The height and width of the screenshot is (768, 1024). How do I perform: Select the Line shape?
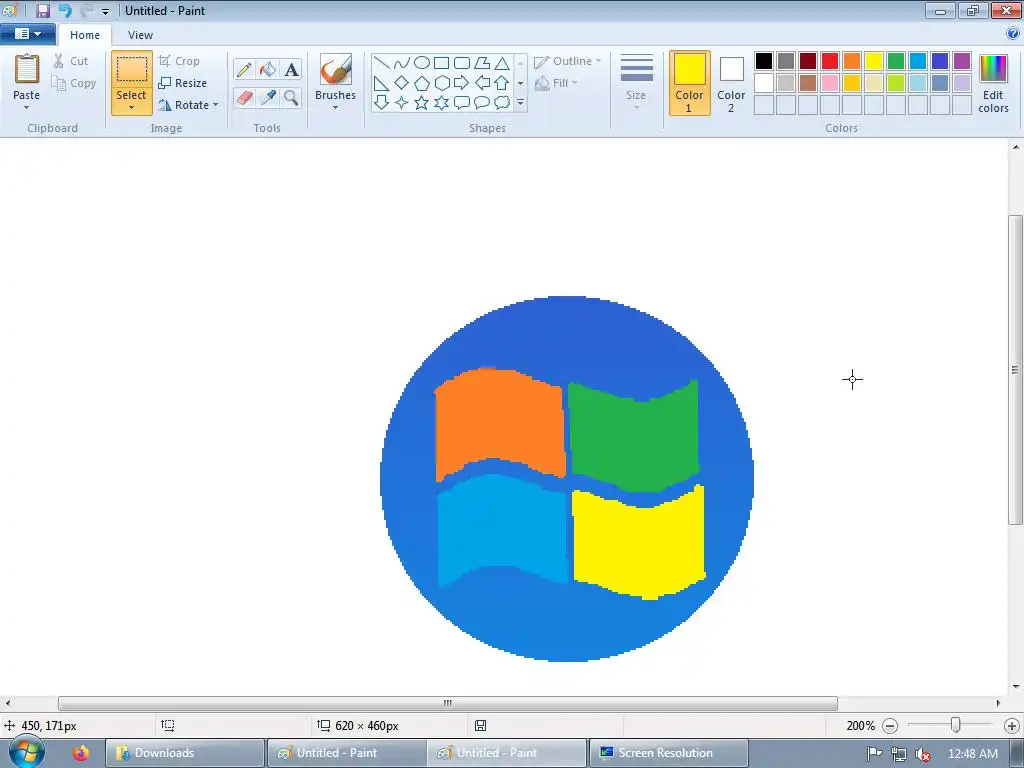coord(382,63)
